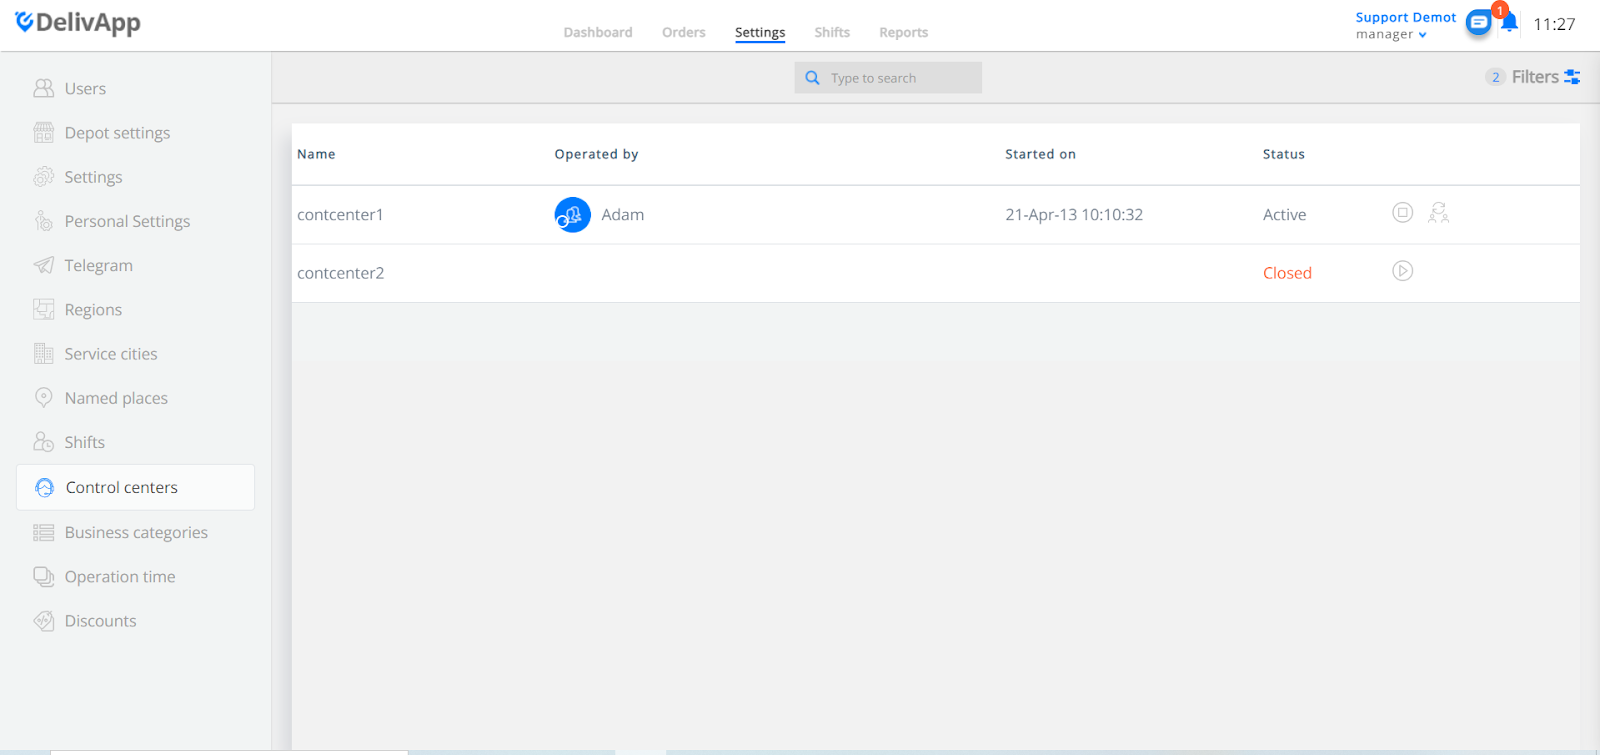The image size is (1600, 755).
Task: Go to the Reports tab
Action: pos(903,32)
